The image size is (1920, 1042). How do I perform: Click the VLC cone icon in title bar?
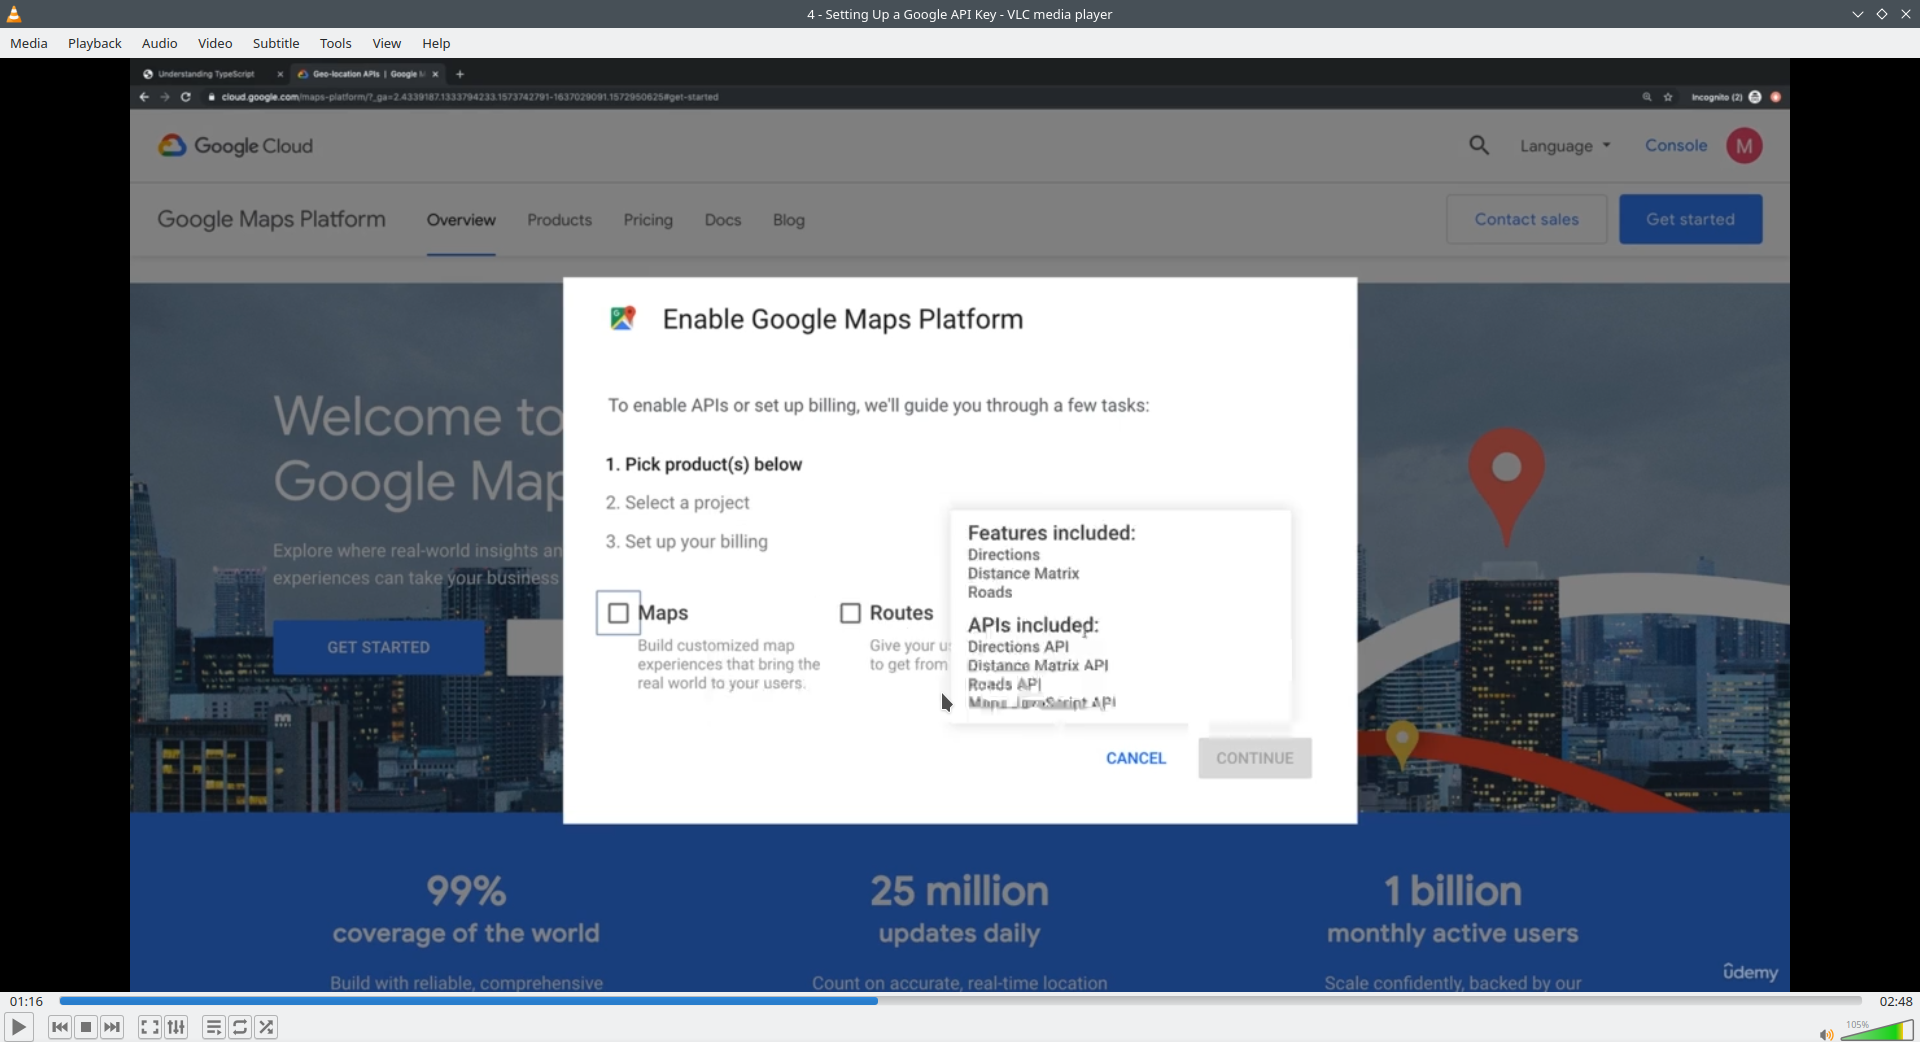14,14
